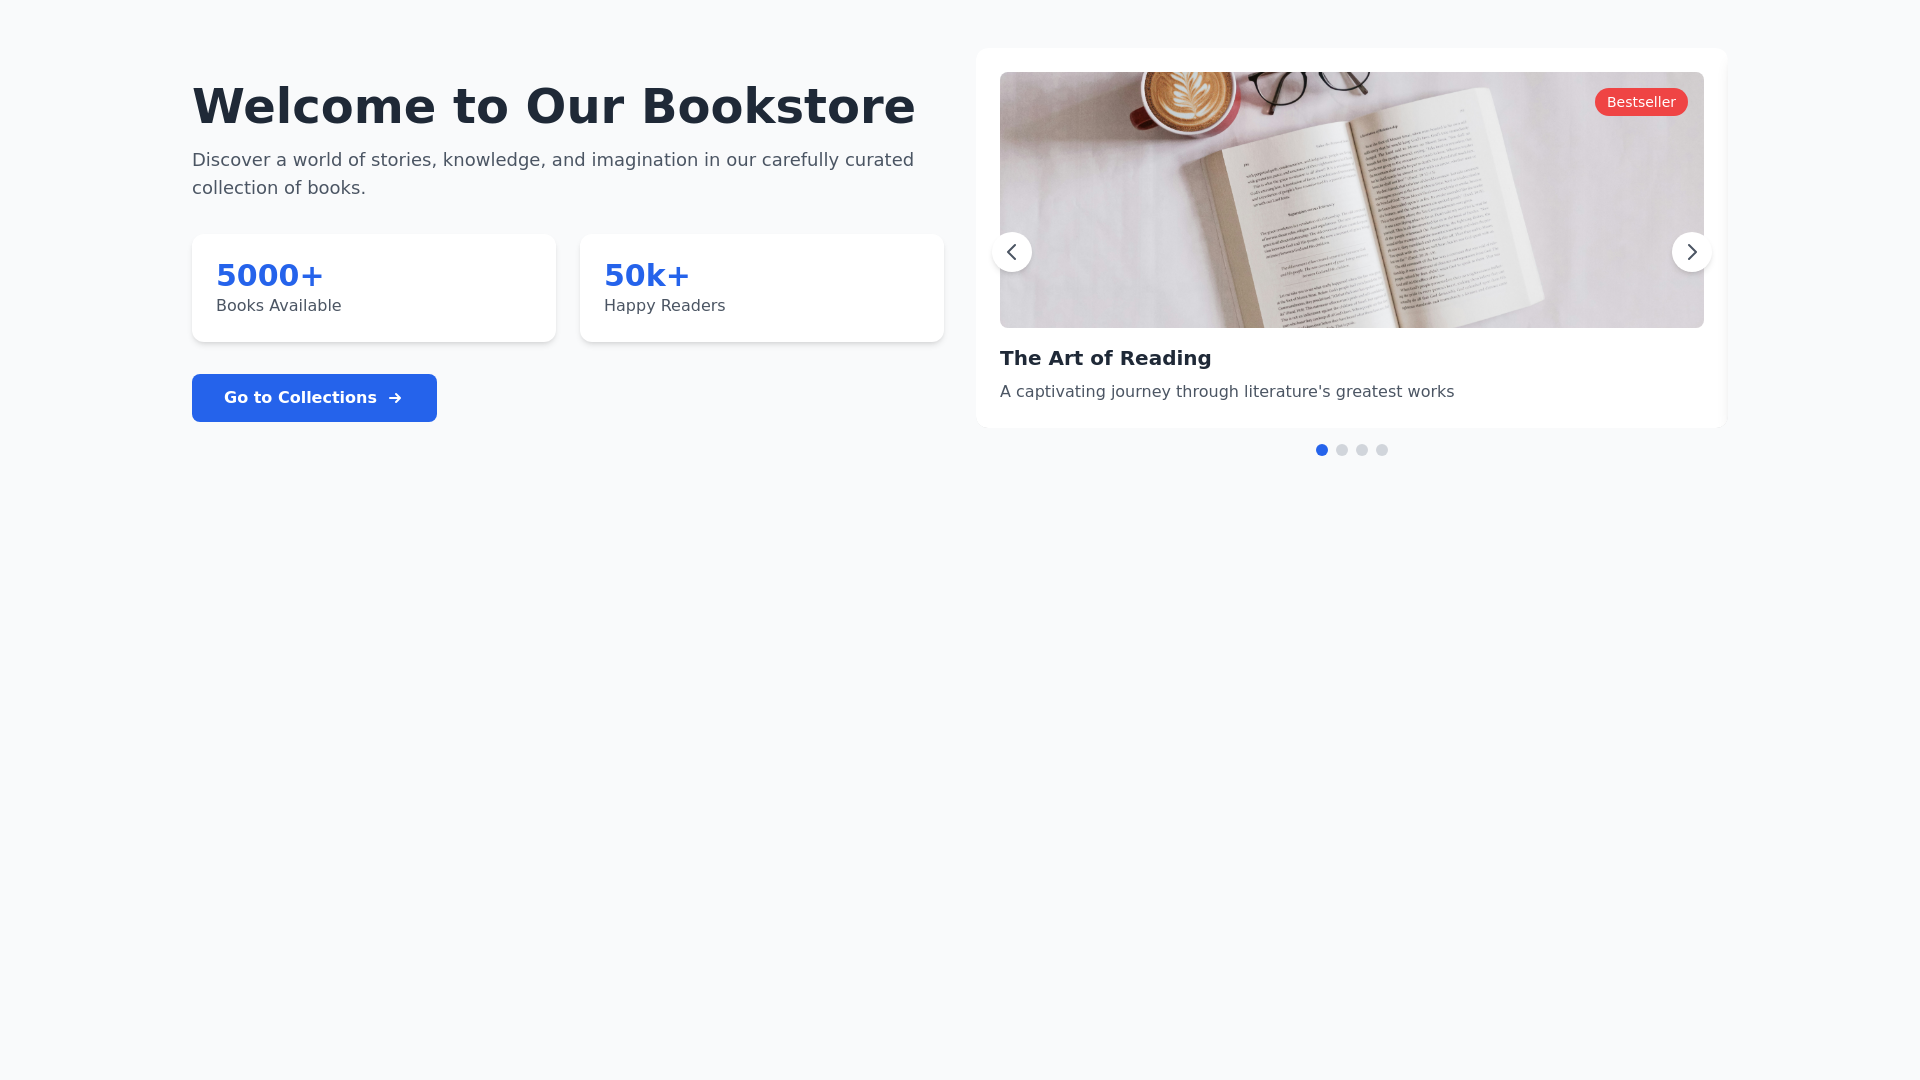Switch to the third carousel dot
Screen dimensions: 1920x1080
pyautogui.click(x=1362, y=450)
